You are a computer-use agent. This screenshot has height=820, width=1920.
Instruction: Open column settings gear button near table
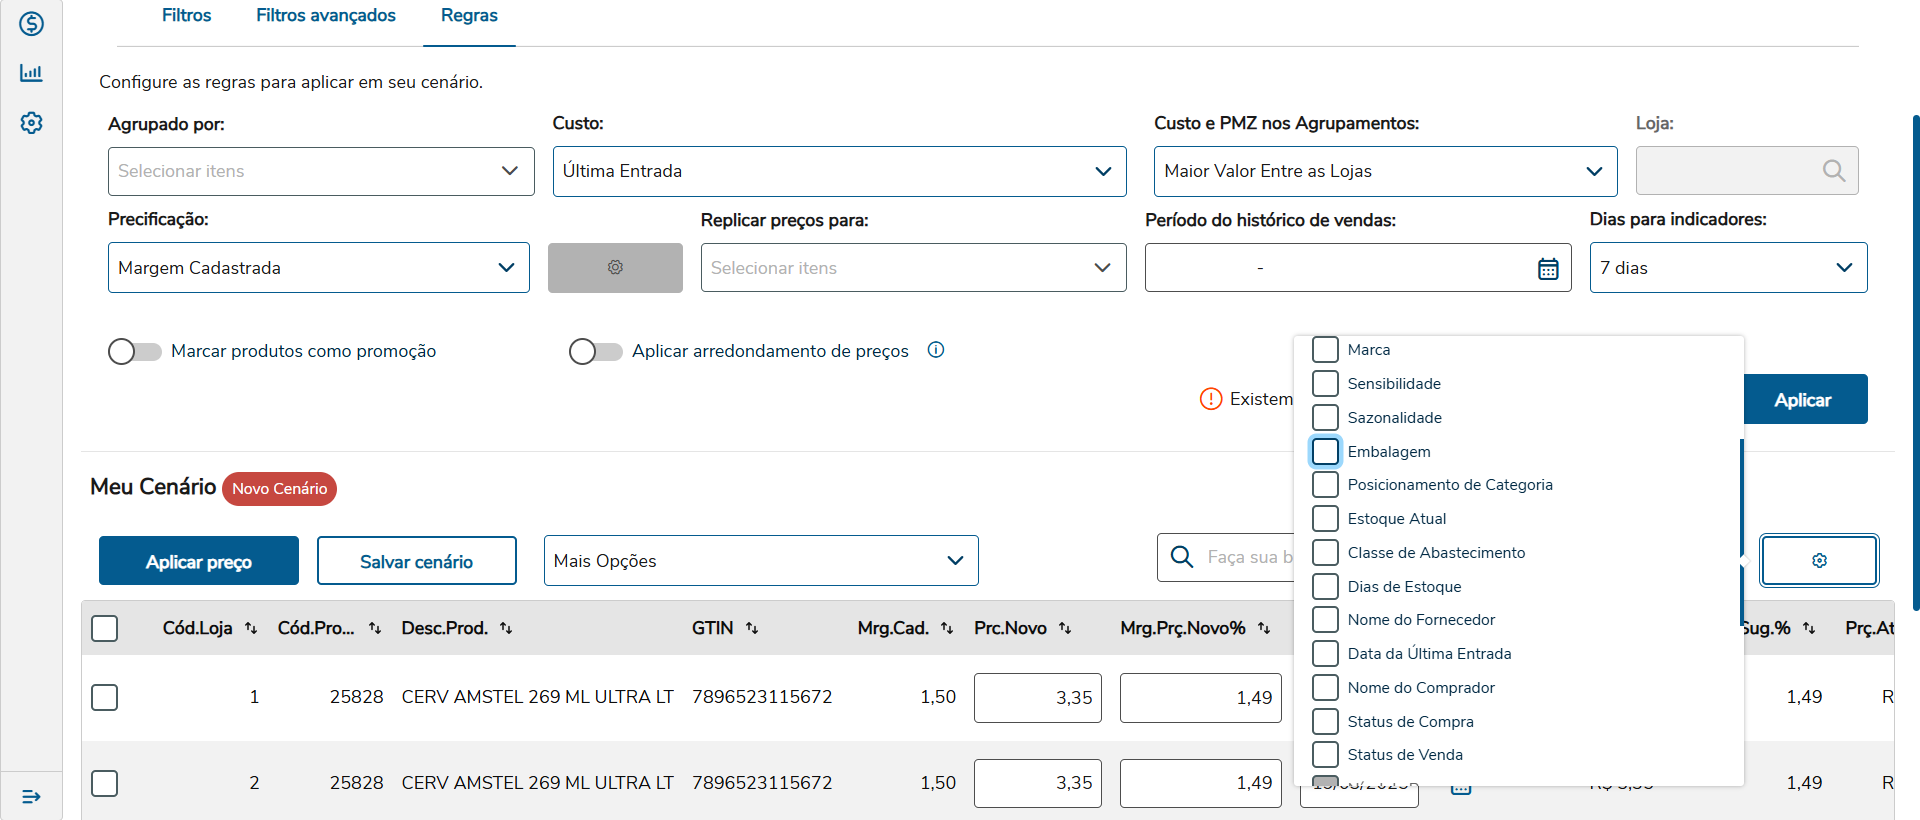pos(1819,561)
